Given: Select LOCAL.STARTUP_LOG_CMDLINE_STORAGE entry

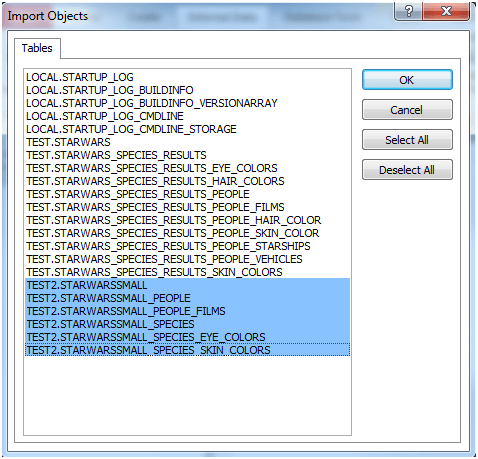Looking at the screenshot, I should [187, 129].
